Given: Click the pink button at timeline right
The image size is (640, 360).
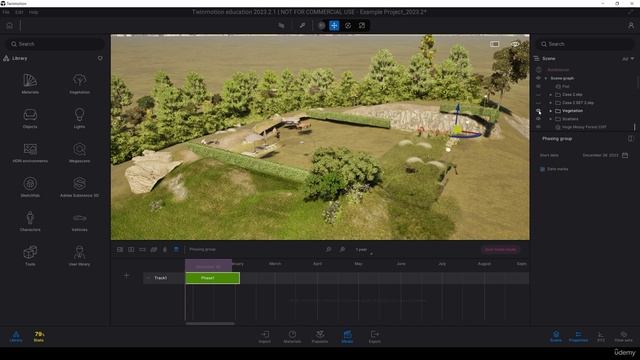Looking at the screenshot, I should (501, 249).
